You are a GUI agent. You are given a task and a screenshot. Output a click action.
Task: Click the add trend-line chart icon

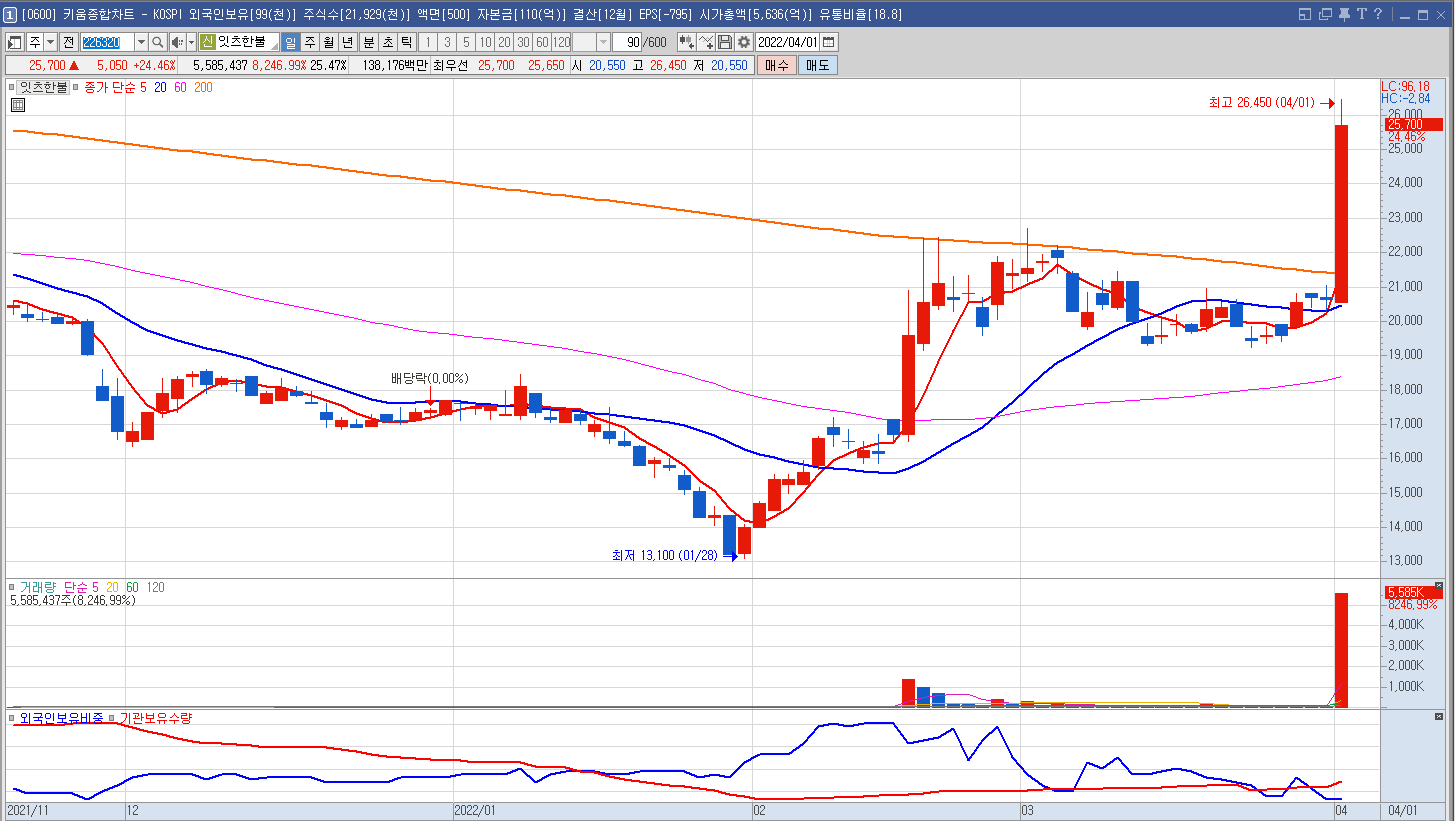coord(706,42)
